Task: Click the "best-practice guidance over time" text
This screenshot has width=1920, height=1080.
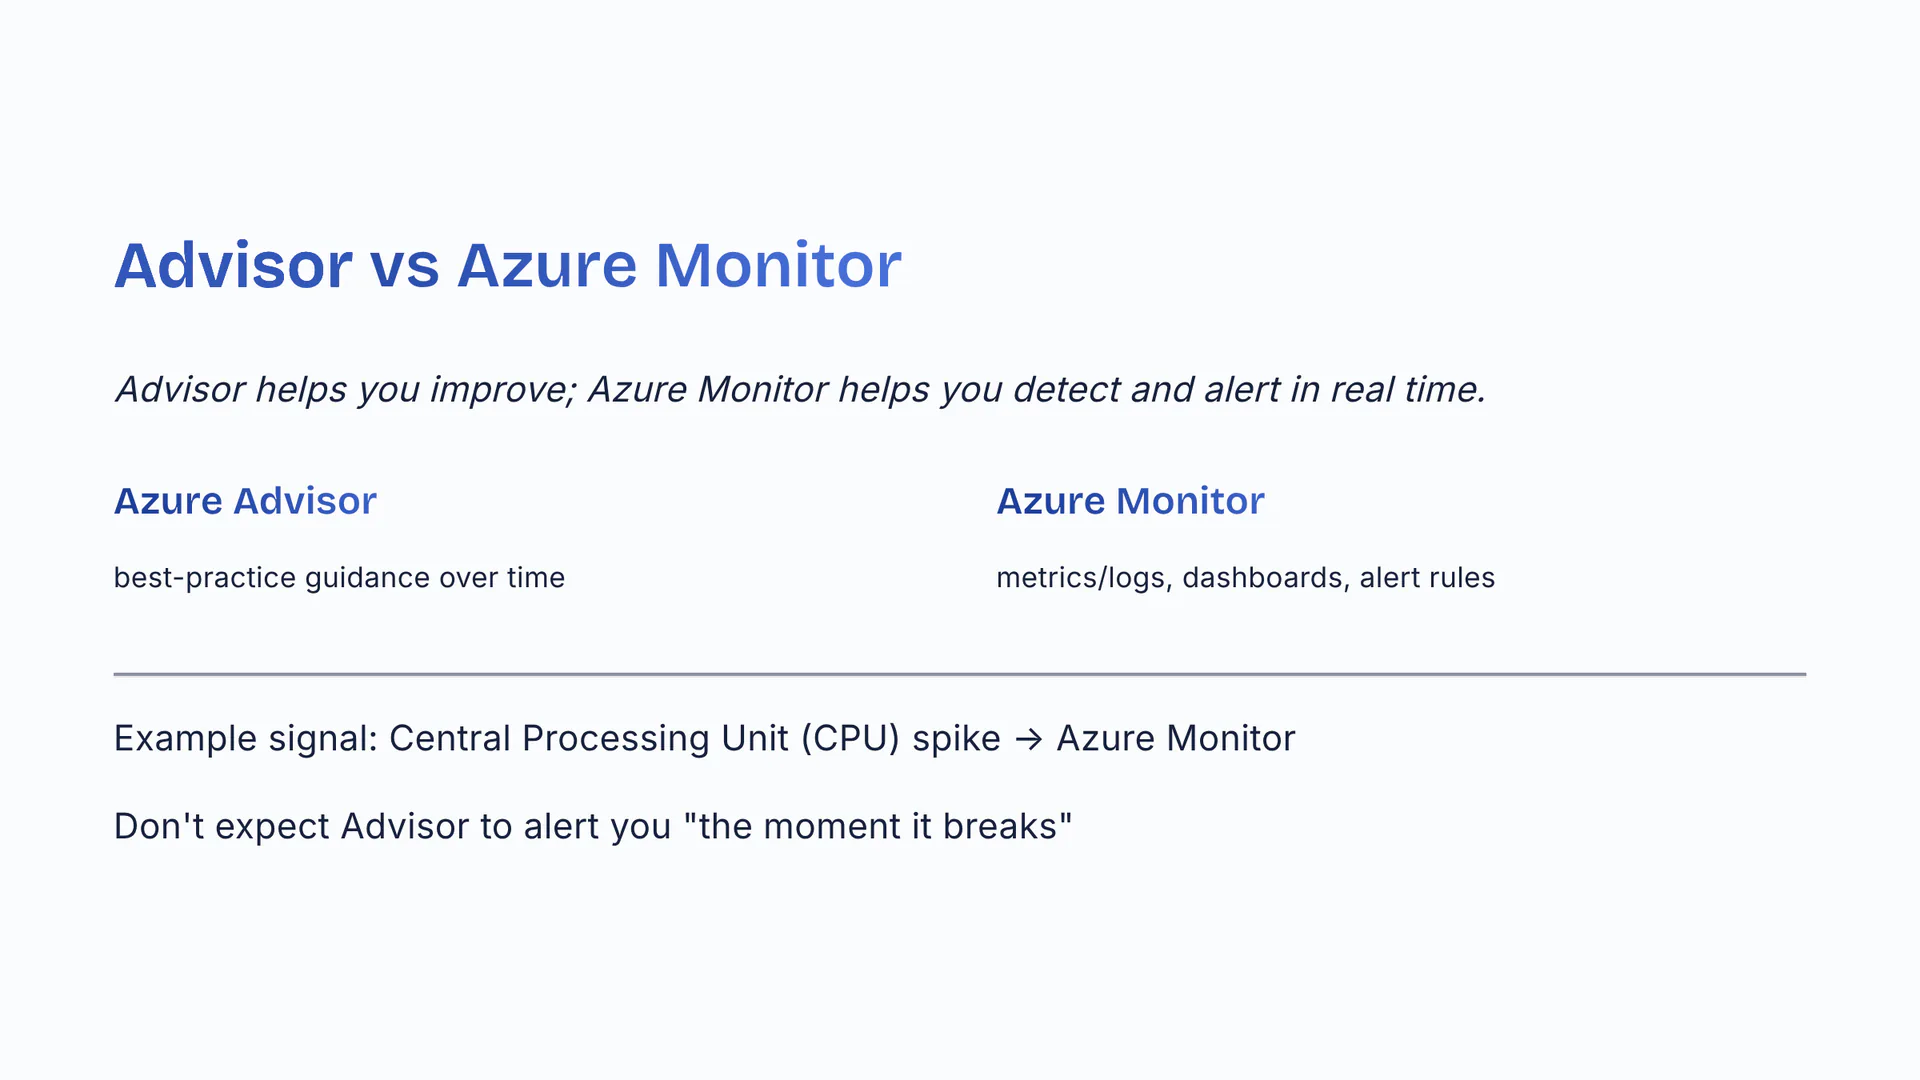Action: tap(339, 578)
